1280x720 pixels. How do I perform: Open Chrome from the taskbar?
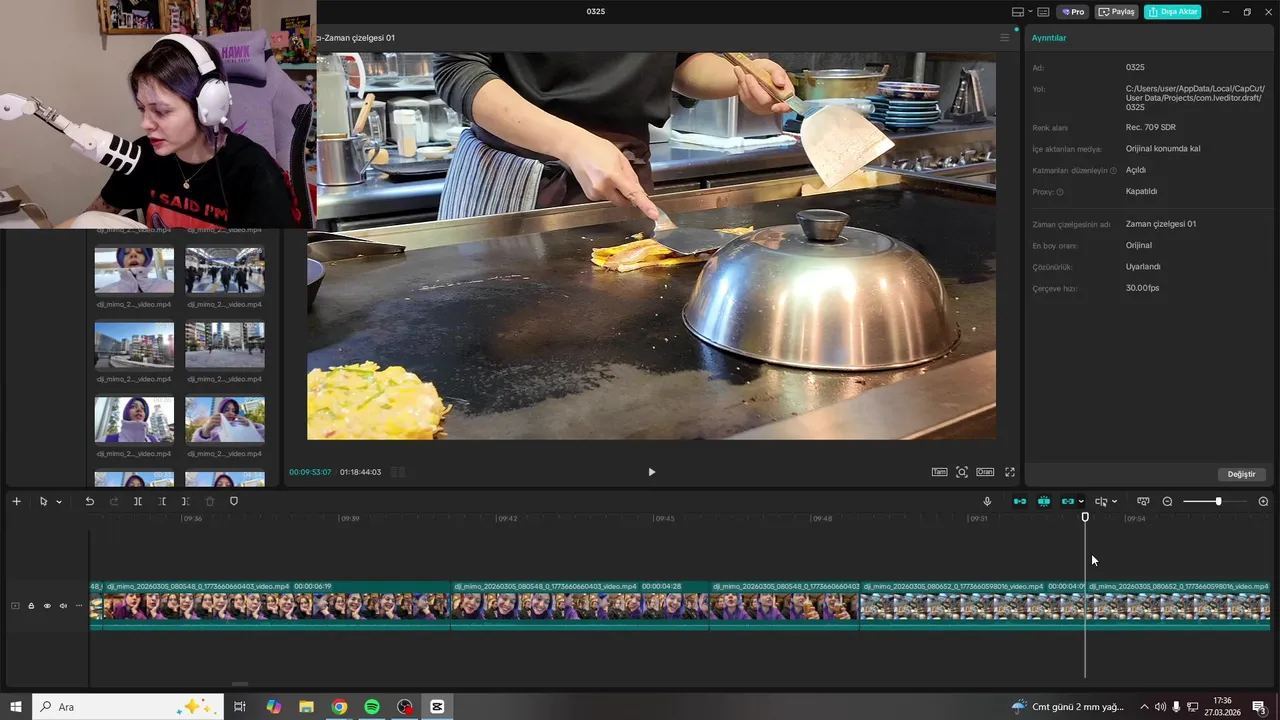click(x=339, y=707)
